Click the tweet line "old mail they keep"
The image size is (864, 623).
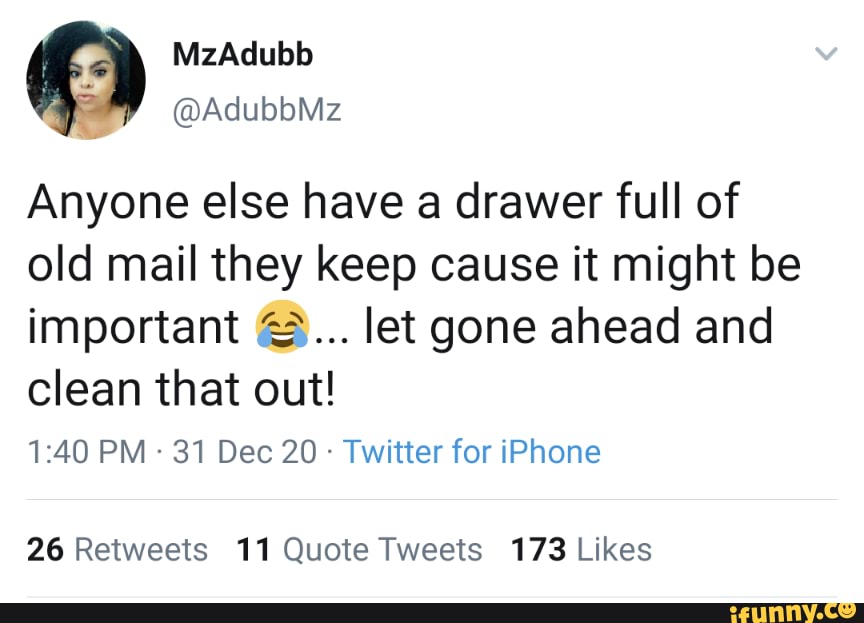[x=413, y=266]
